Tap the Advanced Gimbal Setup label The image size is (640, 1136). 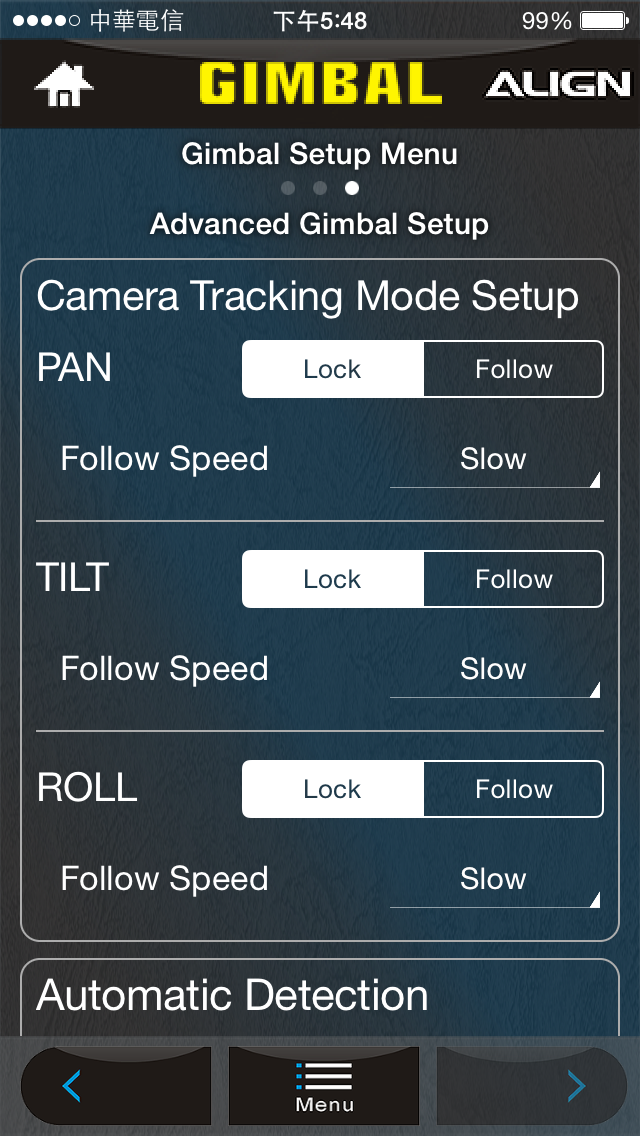coord(318,223)
